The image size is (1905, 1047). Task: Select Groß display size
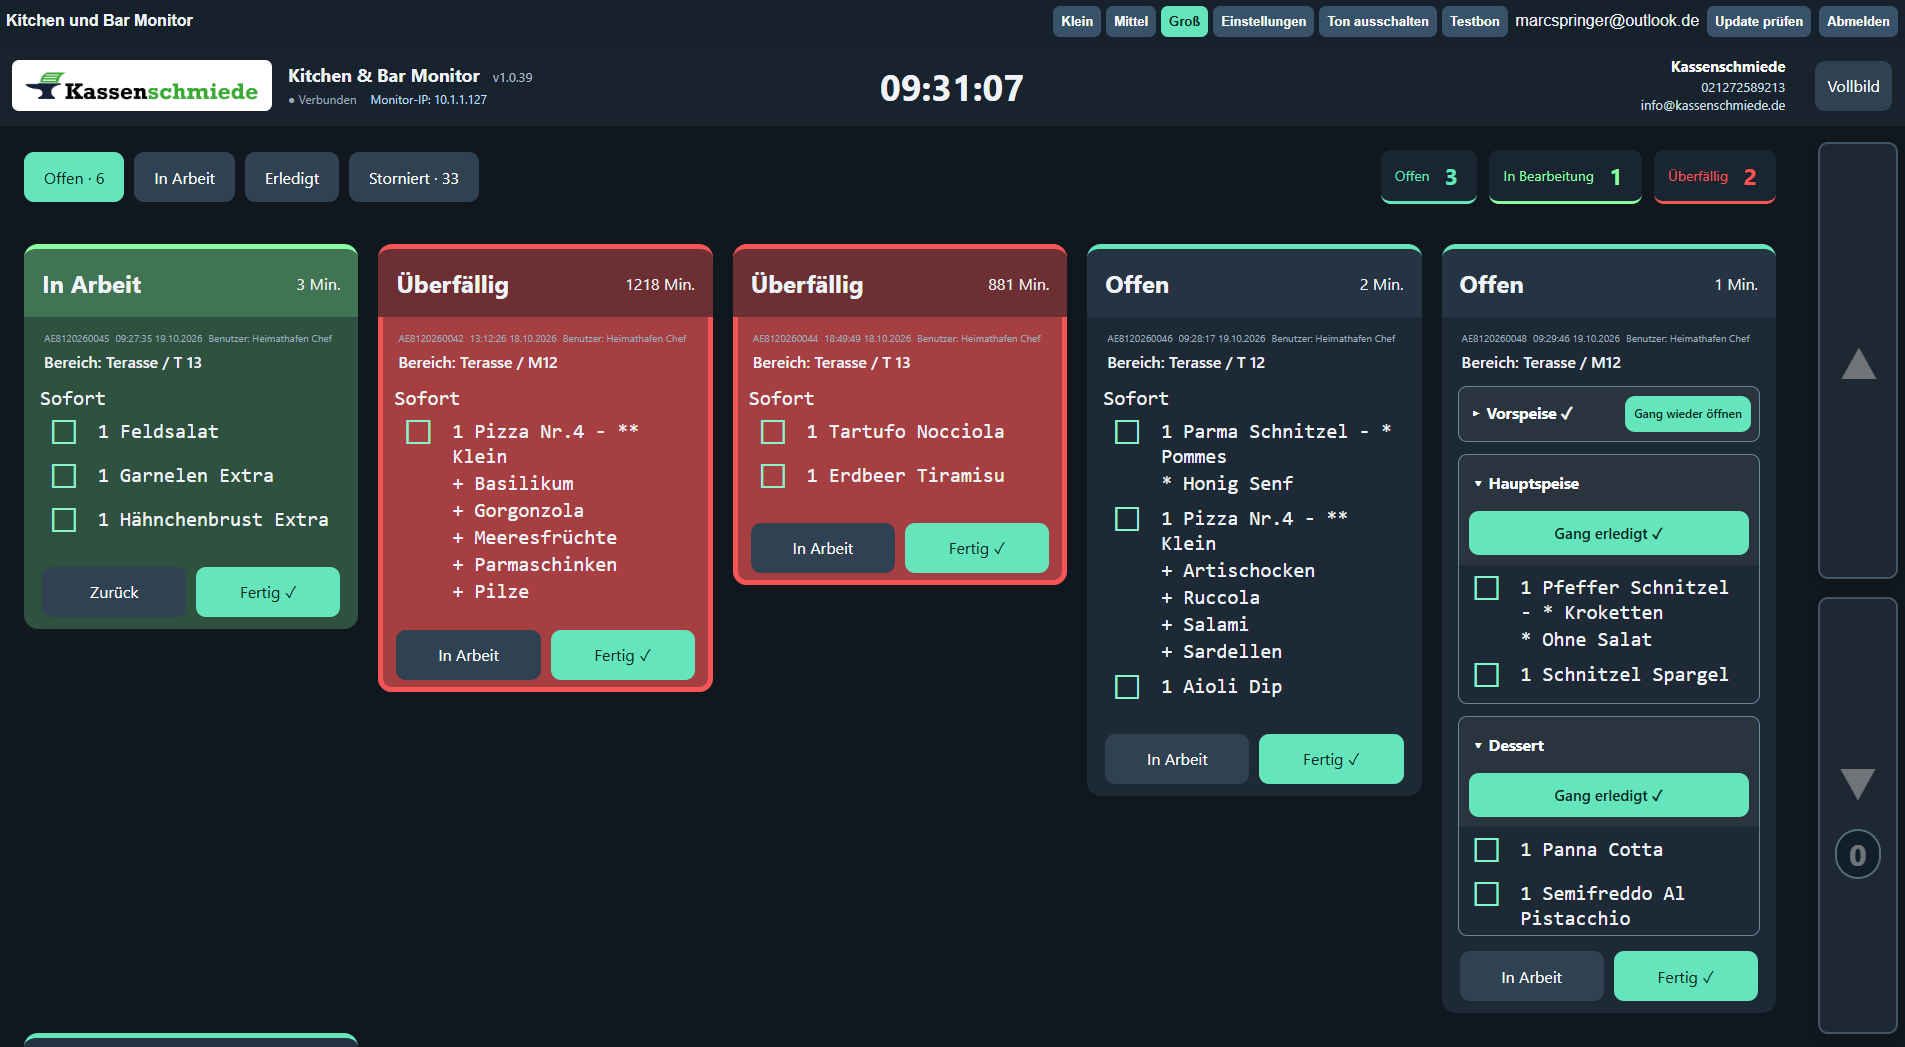click(x=1184, y=21)
